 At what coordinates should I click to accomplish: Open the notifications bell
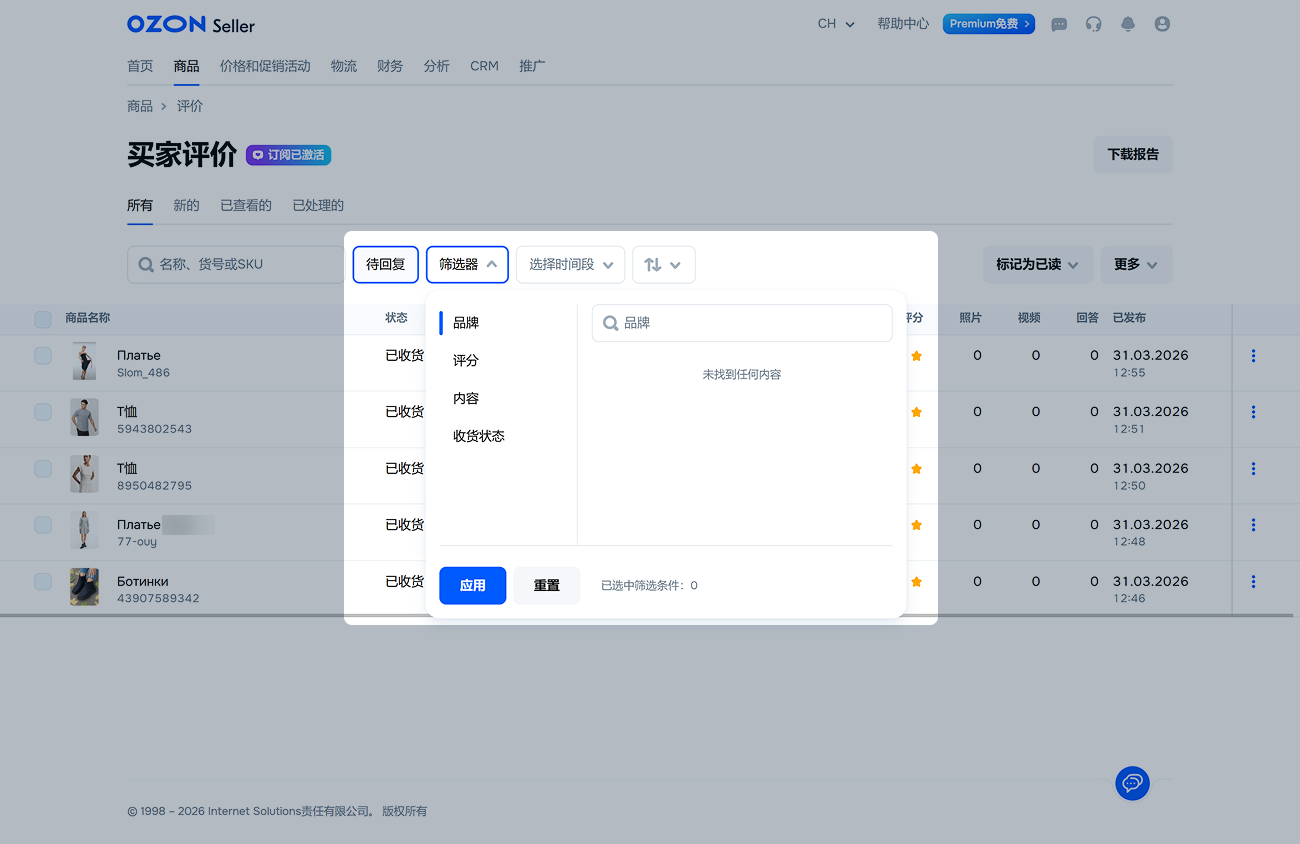click(x=1128, y=24)
